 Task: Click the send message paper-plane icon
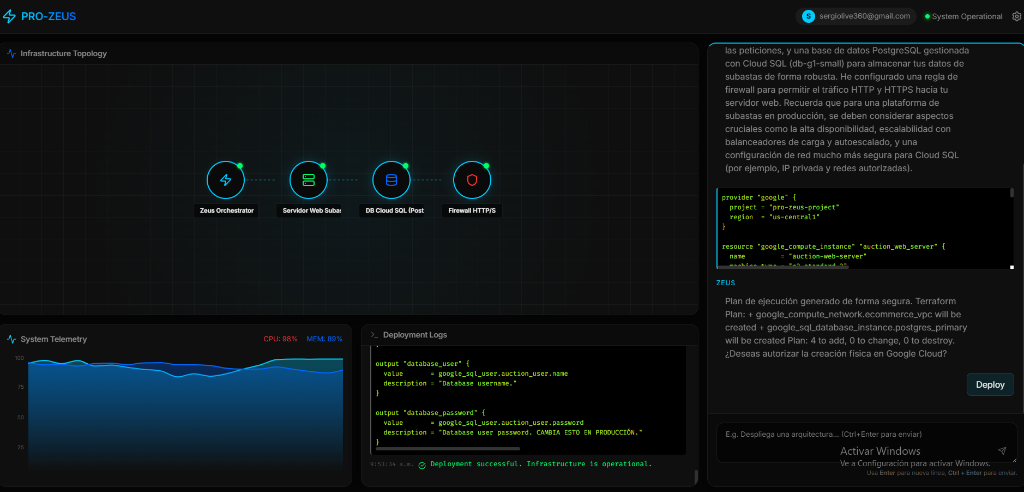(x=1002, y=450)
